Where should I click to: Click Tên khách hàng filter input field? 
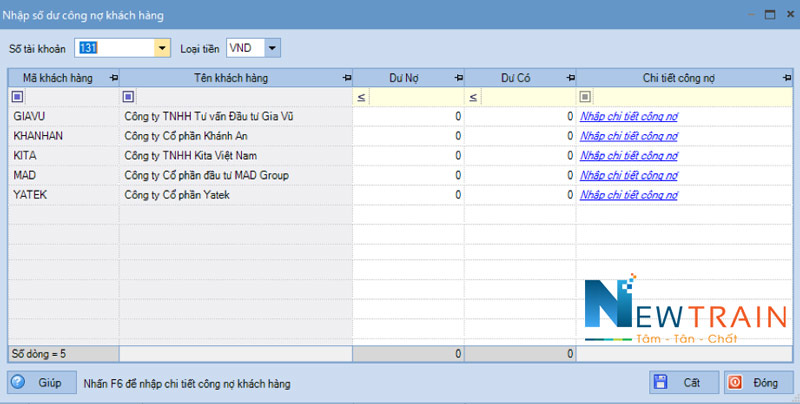(x=243, y=97)
